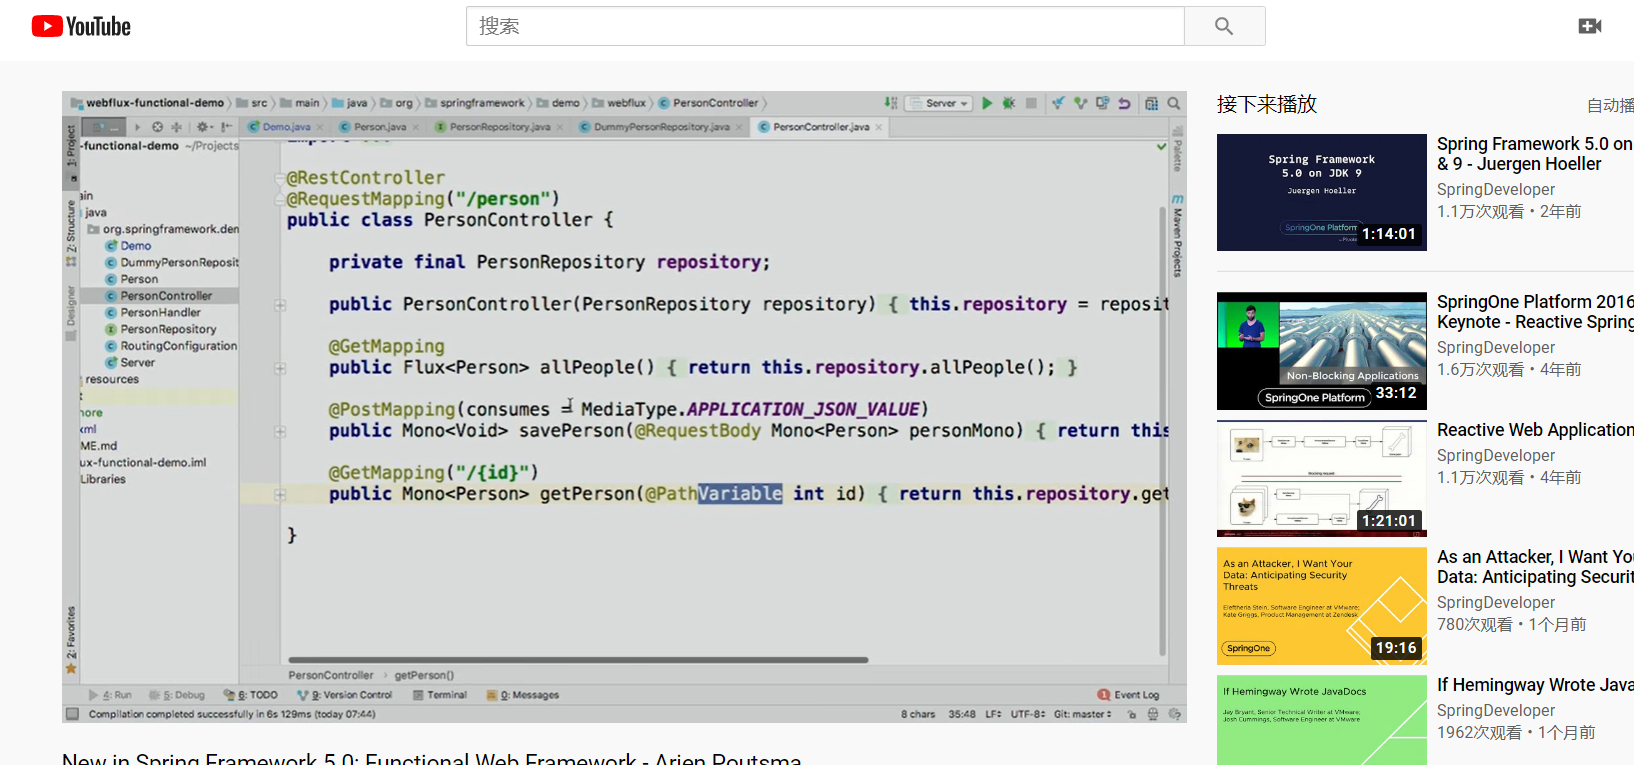
Task: Open Spring Framework 5.0 on JDK 9 video title
Action: click(1535, 154)
